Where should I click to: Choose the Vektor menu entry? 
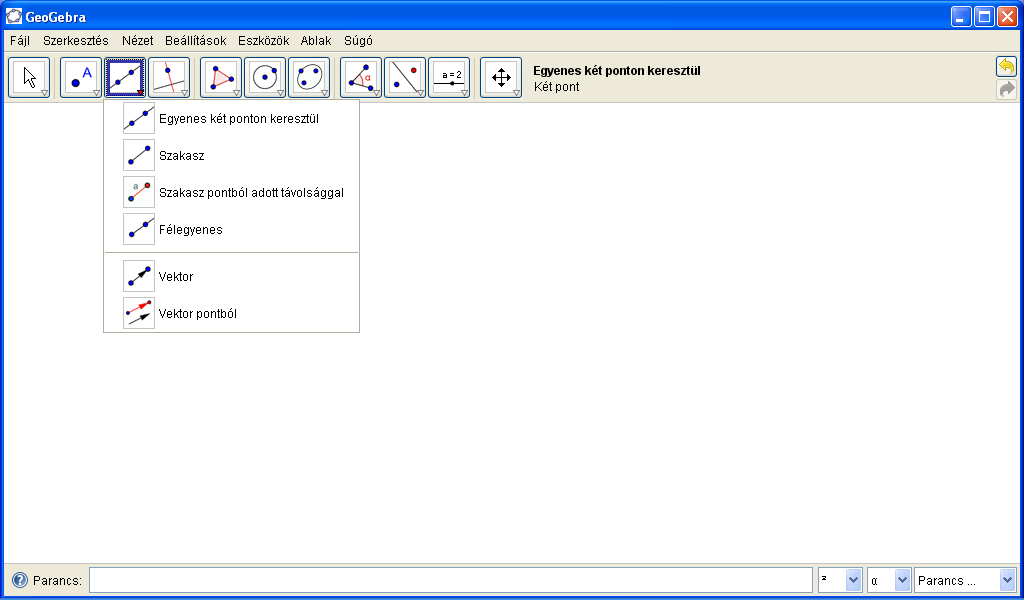(x=232, y=276)
